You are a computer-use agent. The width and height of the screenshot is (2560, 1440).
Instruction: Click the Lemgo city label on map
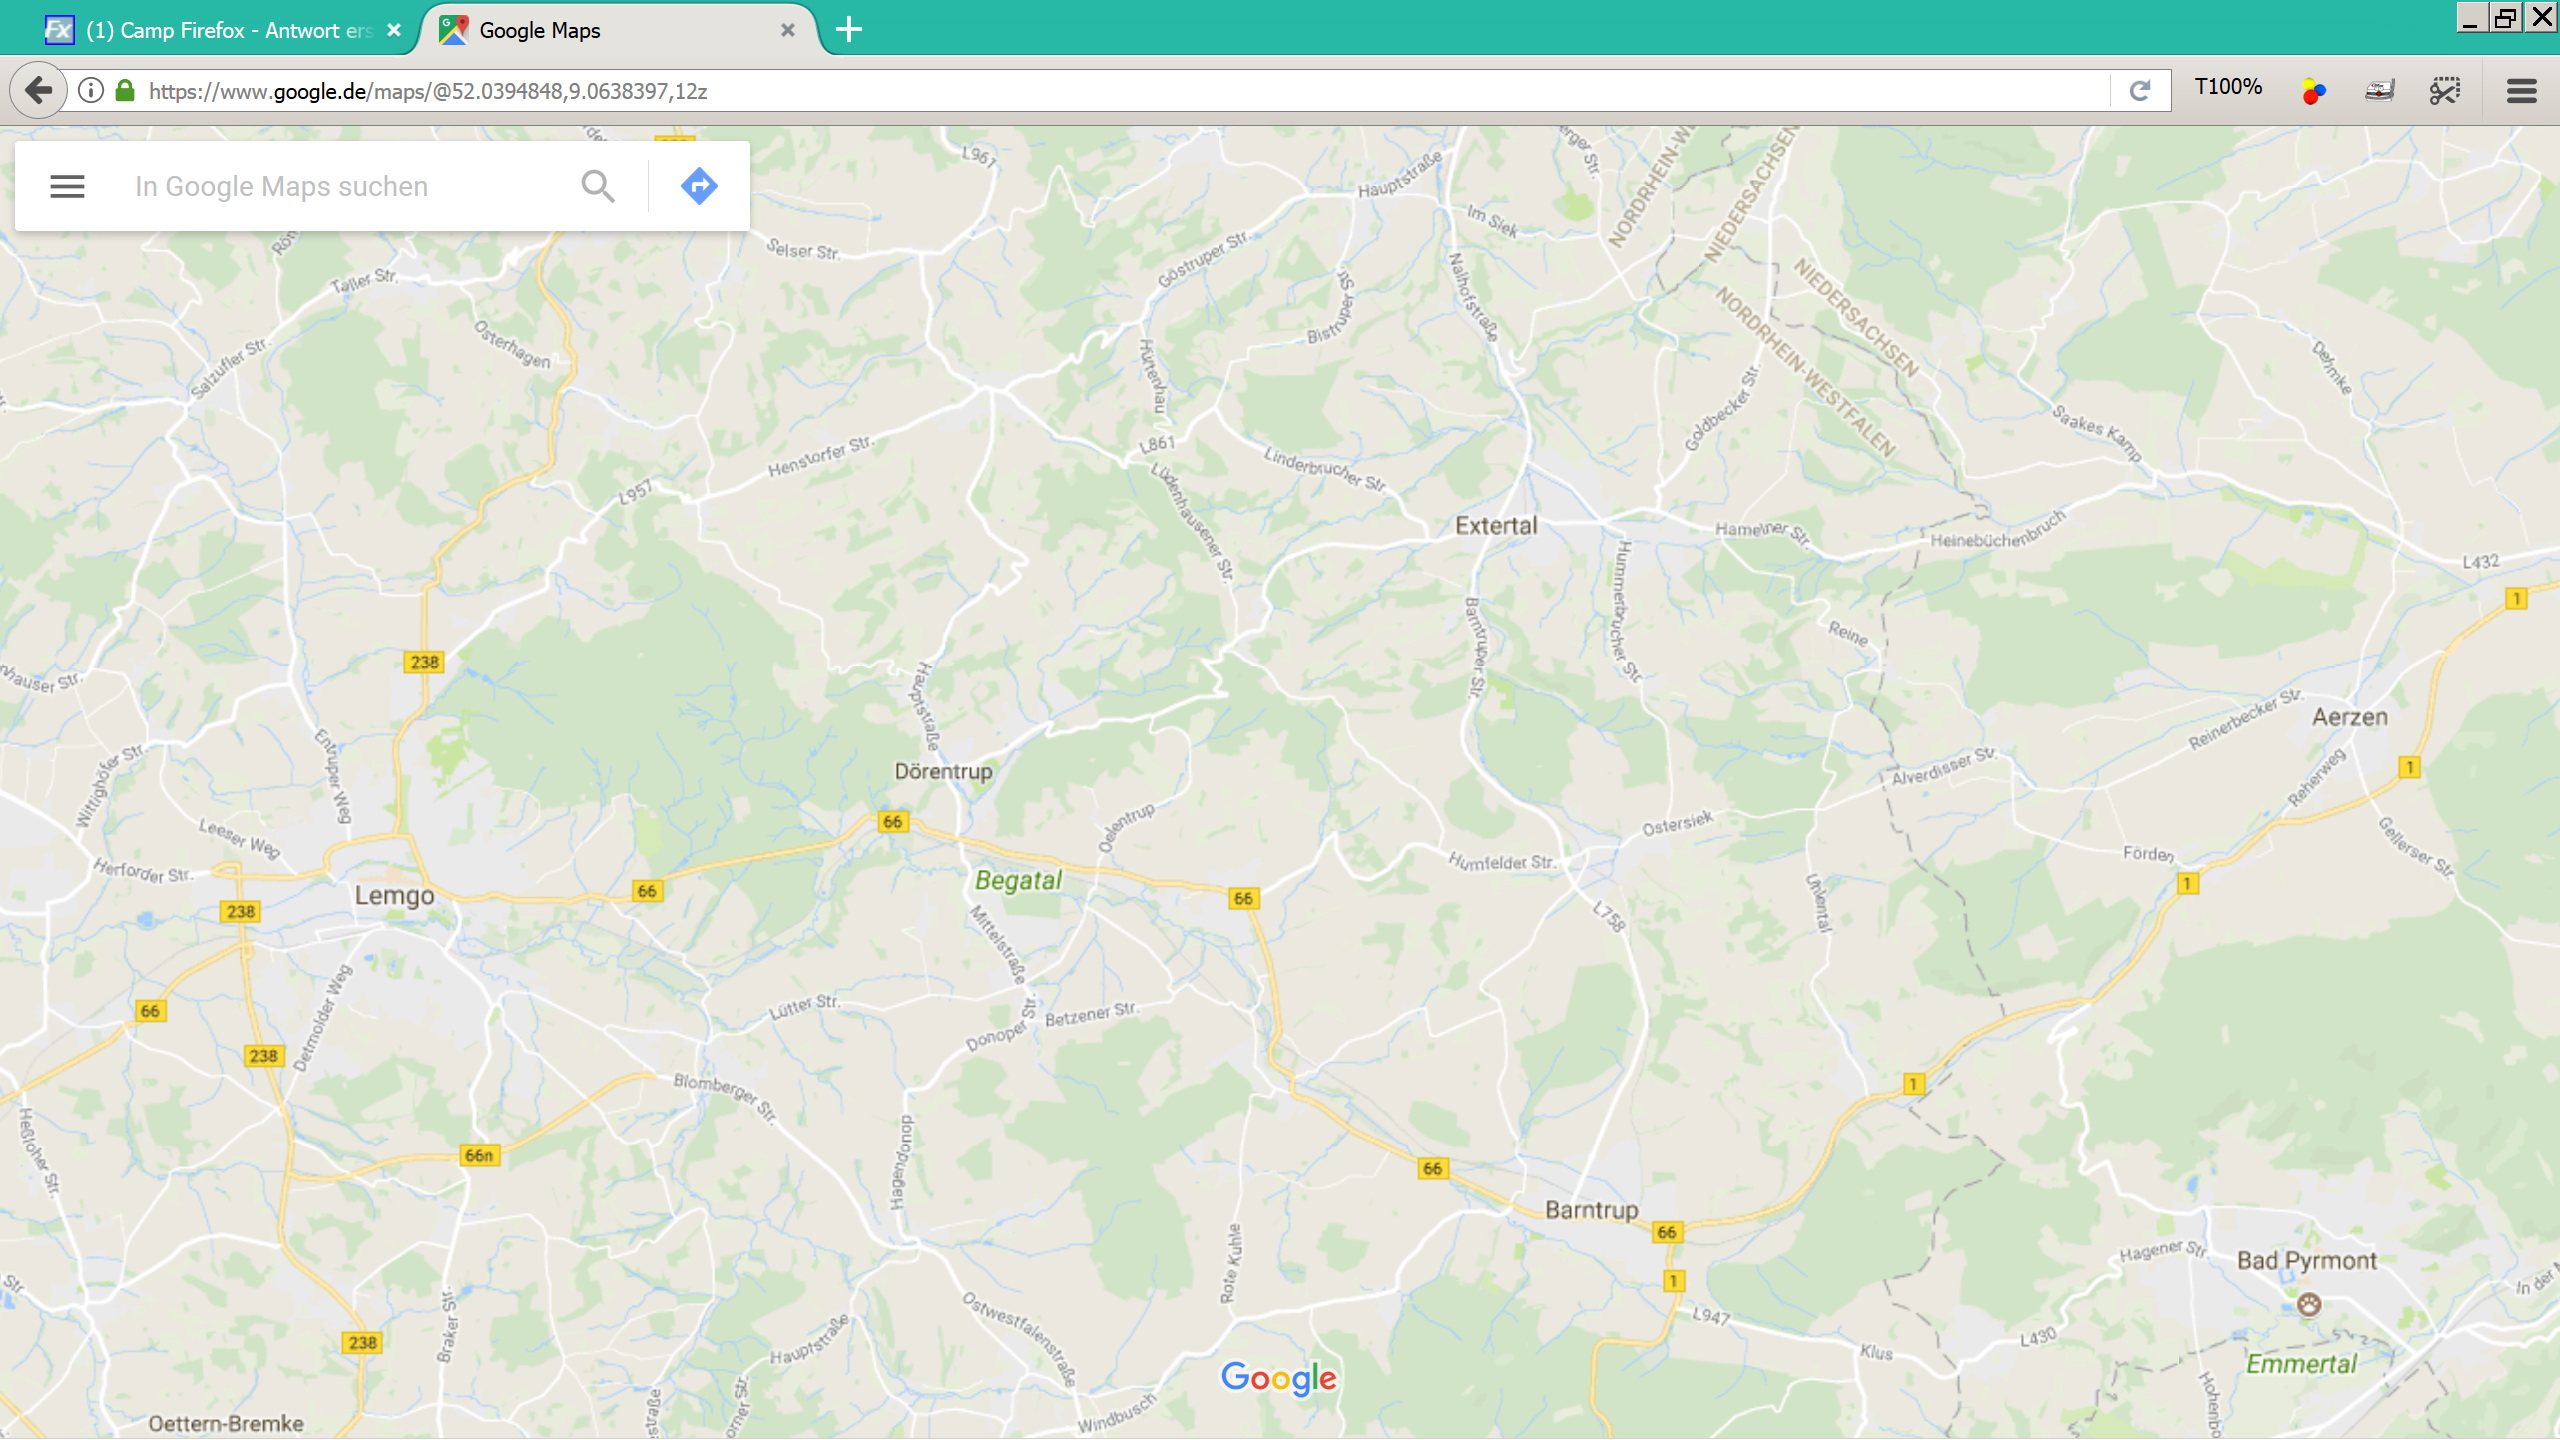[394, 895]
